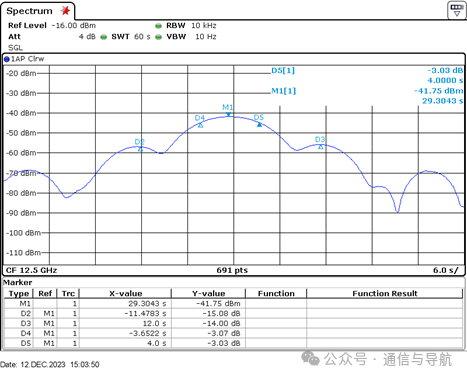The width and height of the screenshot is (467, 378).
Task: Click the RBW 10 kHz value
Action: pyautogui.click(x=204, y=26)
